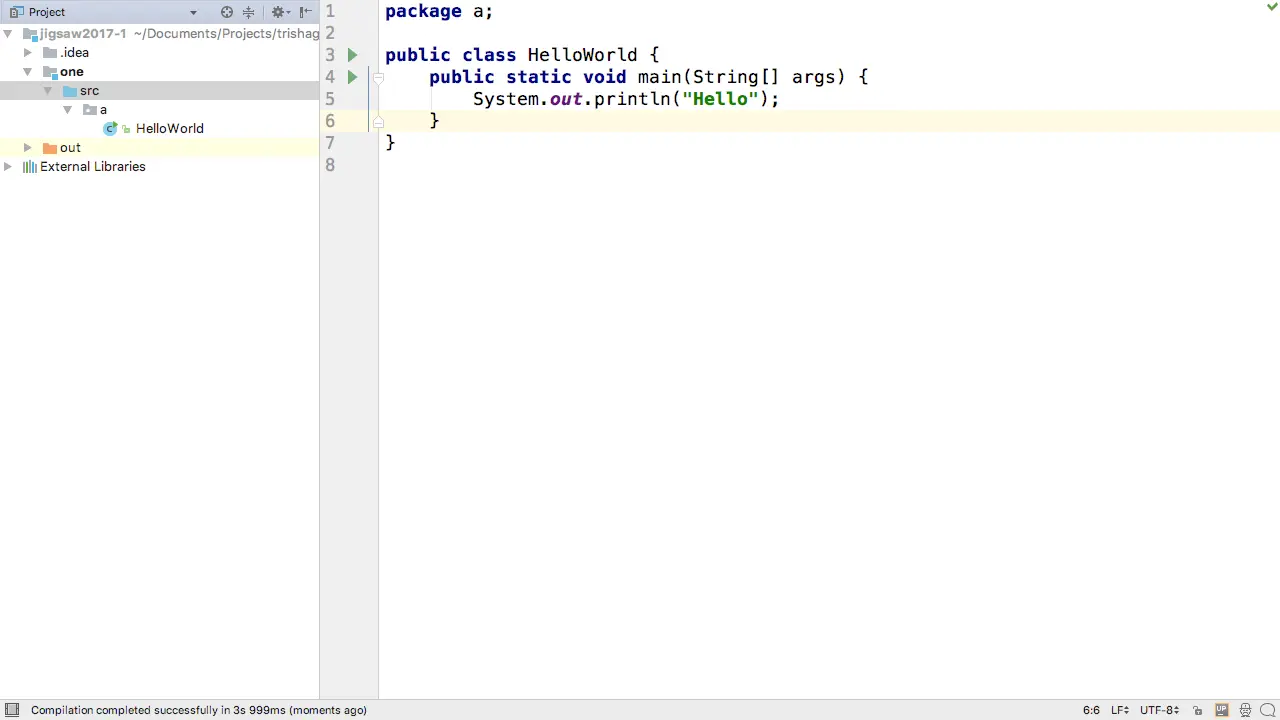Image resolution: width=1280 pixels, height=720 pixels.
Task: Hide the Project tool window
Action: click(305, 11)
